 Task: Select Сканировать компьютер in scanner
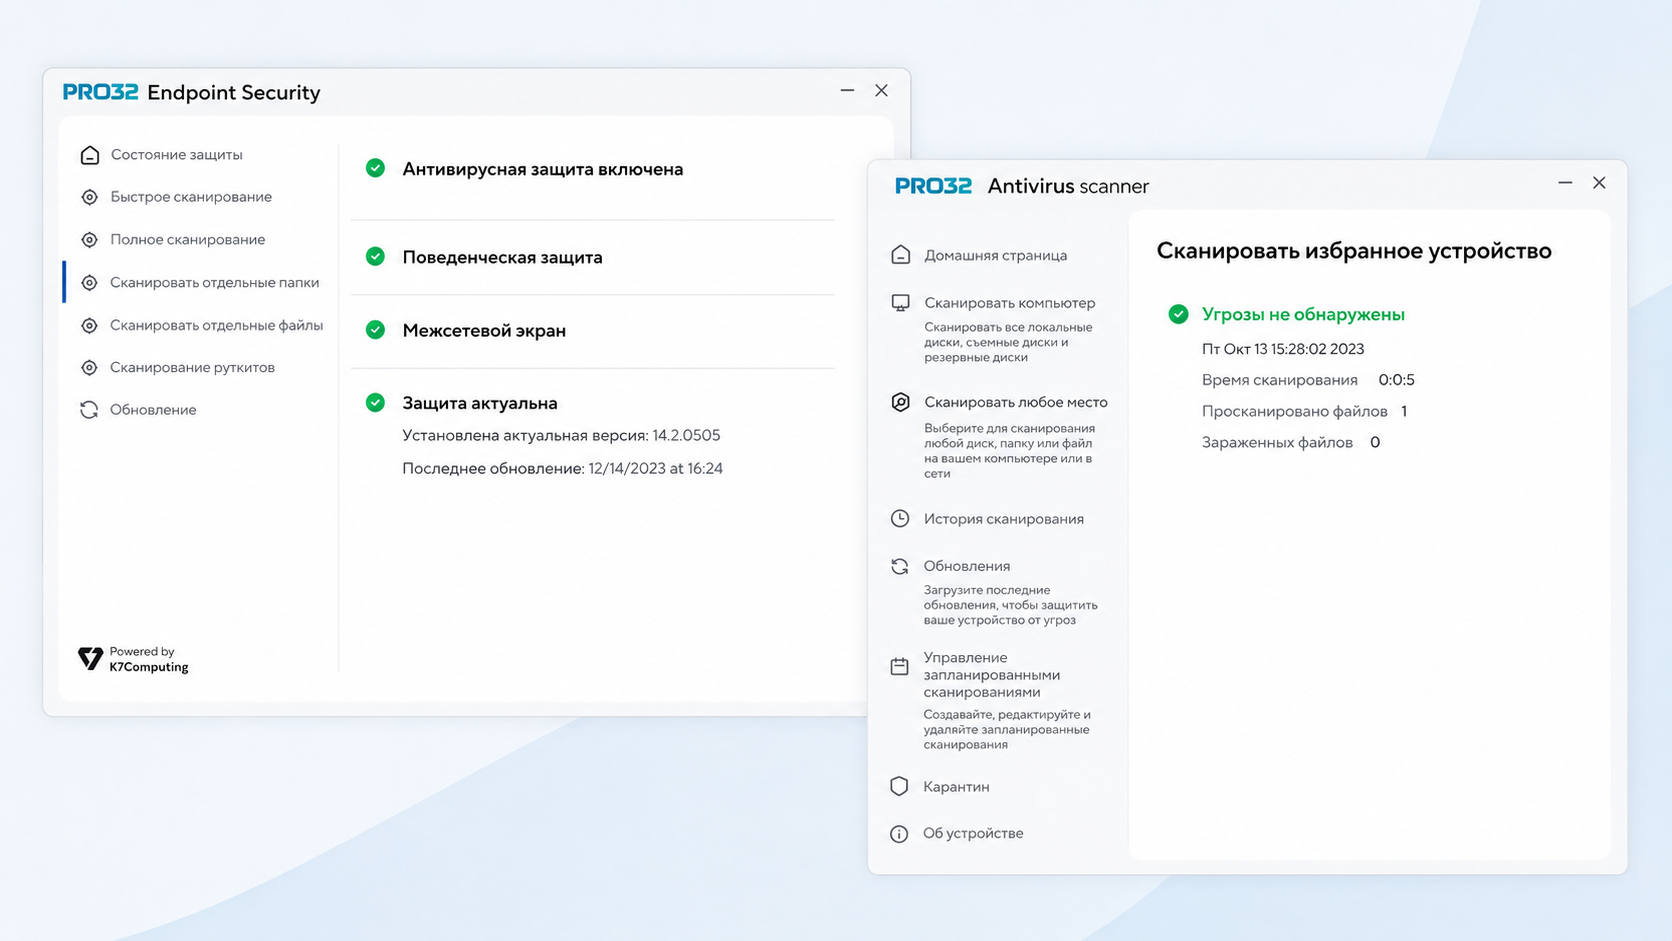tap(1010, 303)
